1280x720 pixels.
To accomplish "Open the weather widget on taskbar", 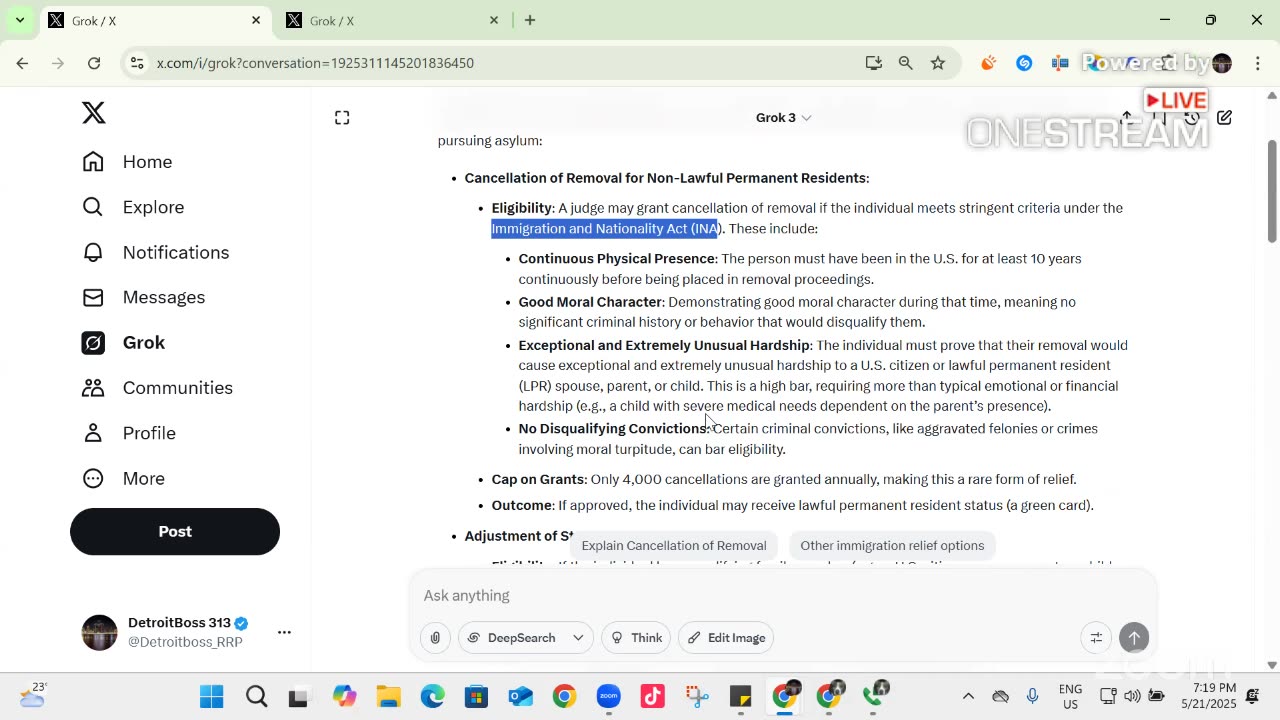I will click(32, 696).
